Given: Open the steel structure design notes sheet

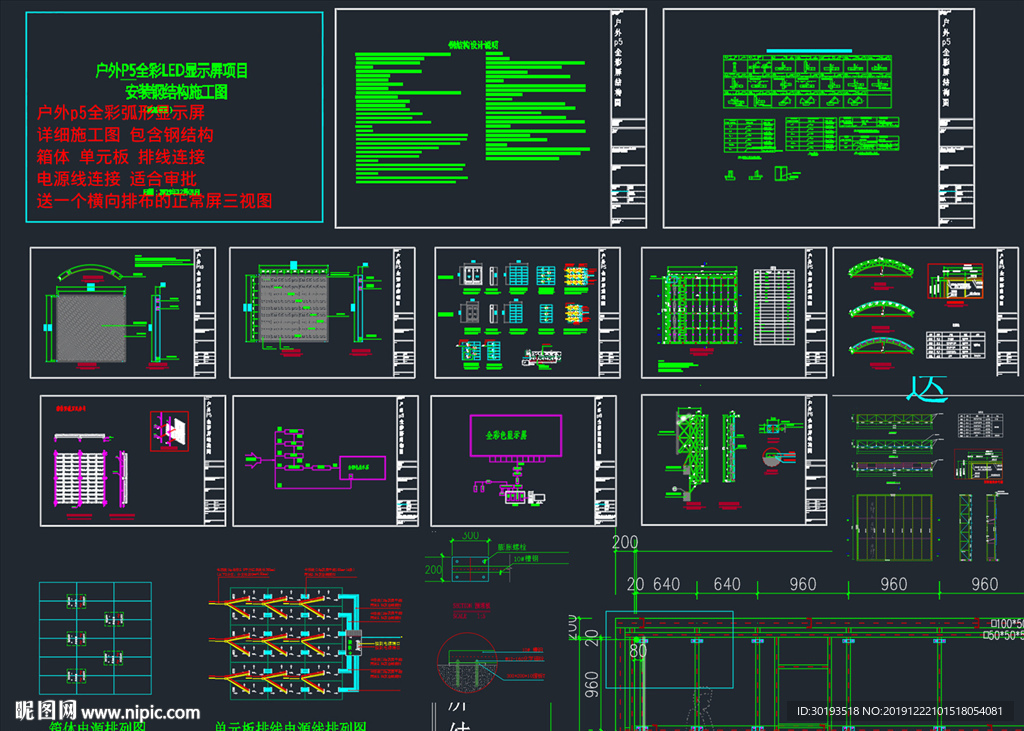Looking at the screenshot, I should (x=490, y=118).
